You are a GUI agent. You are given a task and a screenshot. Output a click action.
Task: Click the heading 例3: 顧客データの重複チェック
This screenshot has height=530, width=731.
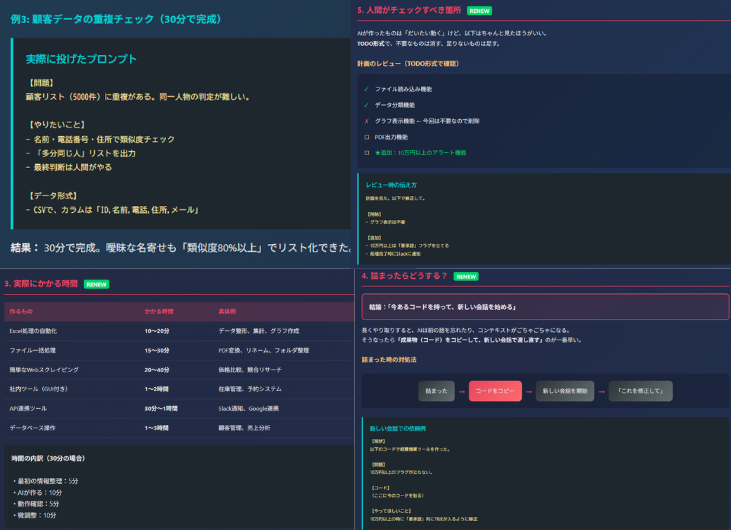pyautogui.click(x=116, y=19)
